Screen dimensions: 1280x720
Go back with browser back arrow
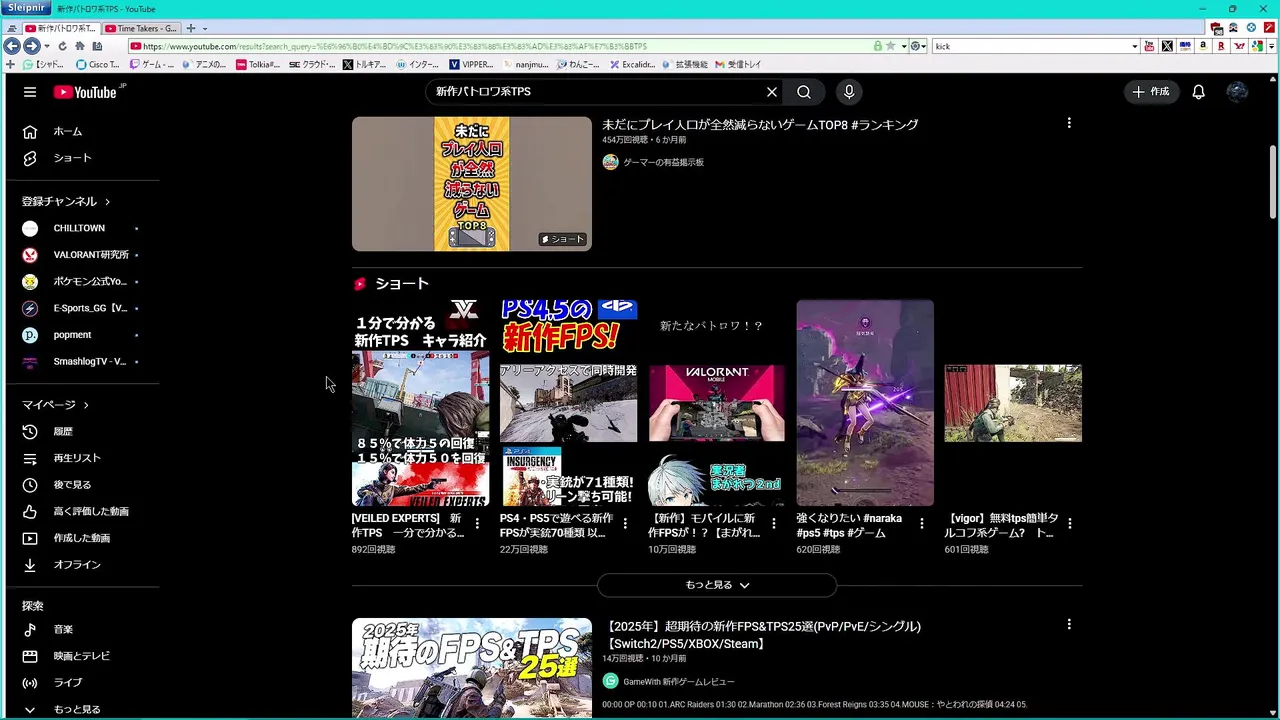pos(11,46)
